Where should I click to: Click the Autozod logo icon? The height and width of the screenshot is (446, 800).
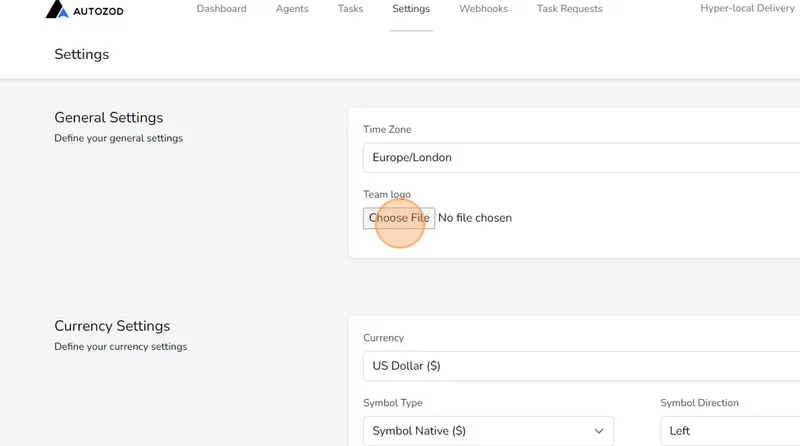point(57,10)
